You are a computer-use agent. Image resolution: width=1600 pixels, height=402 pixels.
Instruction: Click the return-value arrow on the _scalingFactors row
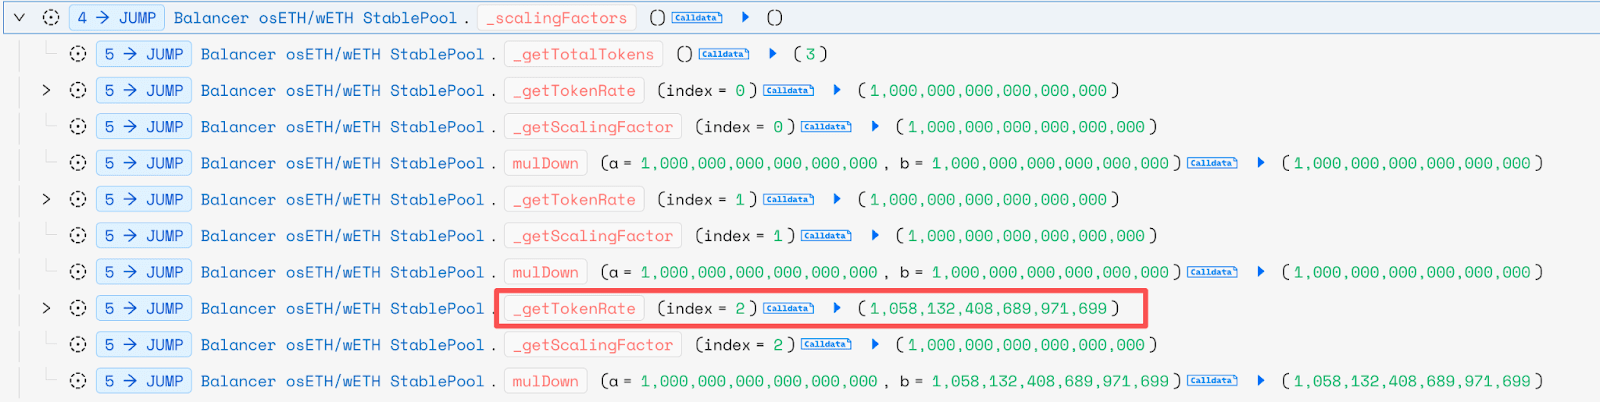746,18
